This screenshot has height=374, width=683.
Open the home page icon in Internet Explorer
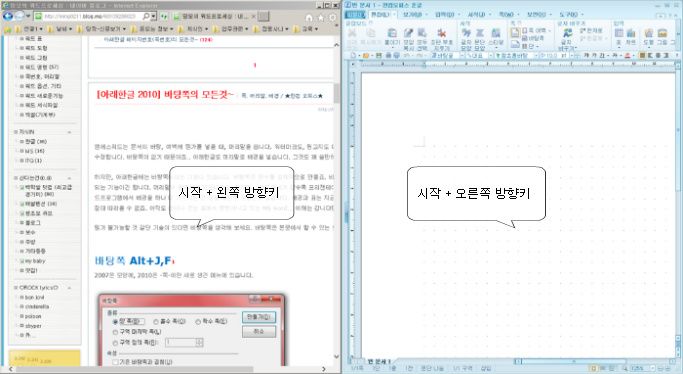[309, 17]
